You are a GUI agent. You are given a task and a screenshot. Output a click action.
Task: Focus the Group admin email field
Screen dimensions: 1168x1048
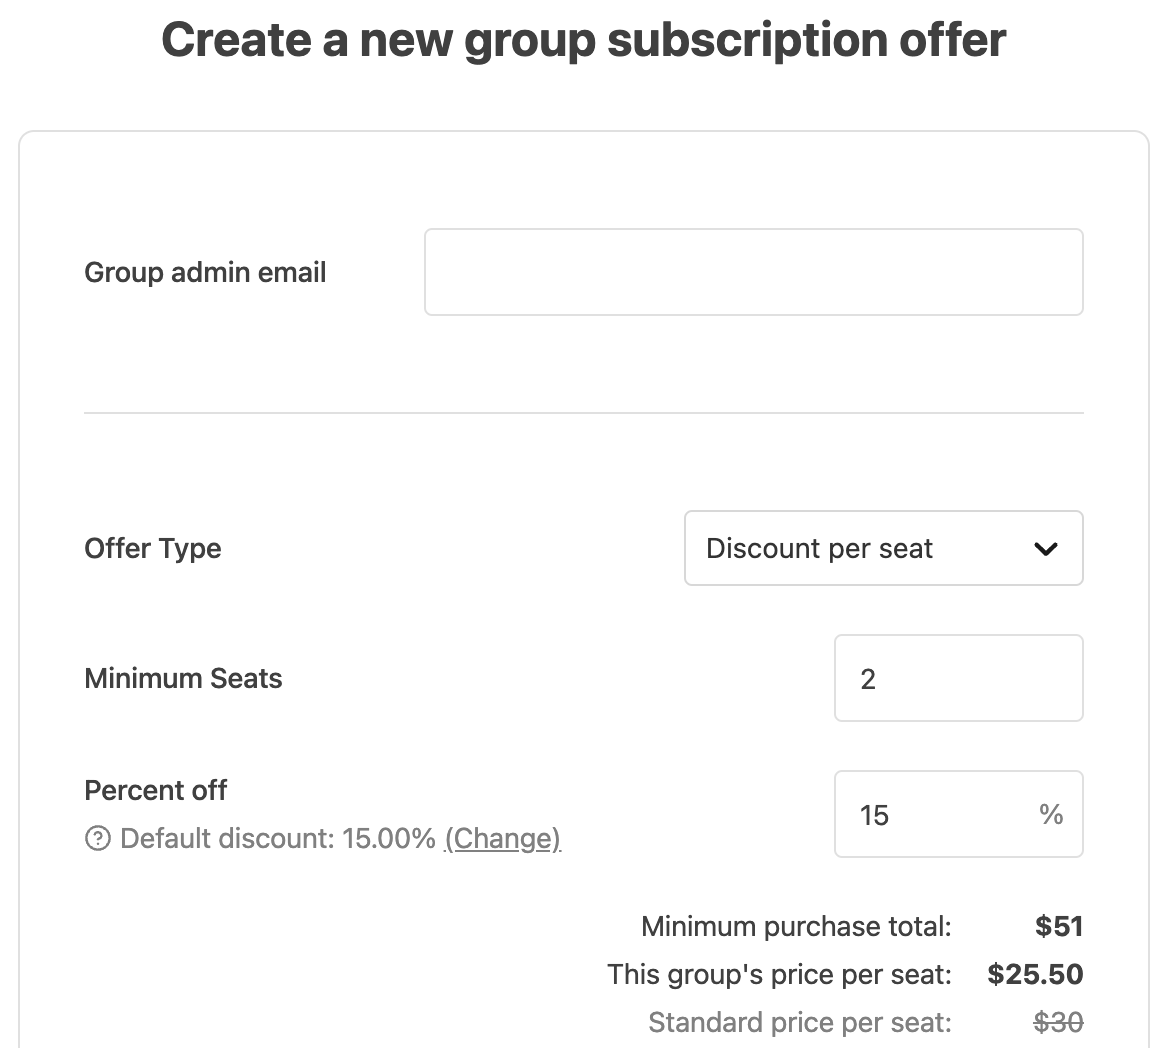tap(754, 272)
